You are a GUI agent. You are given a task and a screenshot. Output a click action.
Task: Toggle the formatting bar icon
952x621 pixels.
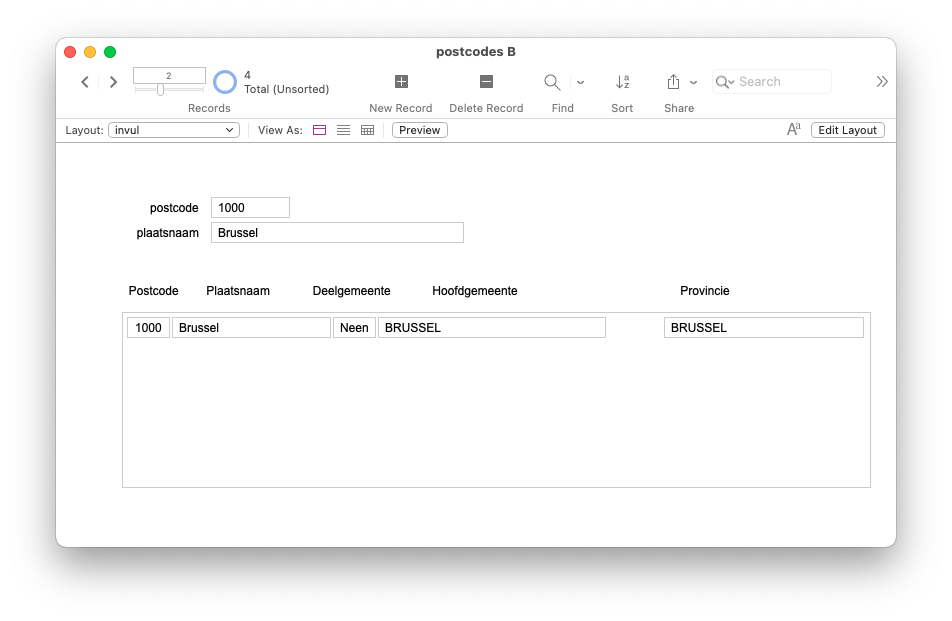coord(794,130)
